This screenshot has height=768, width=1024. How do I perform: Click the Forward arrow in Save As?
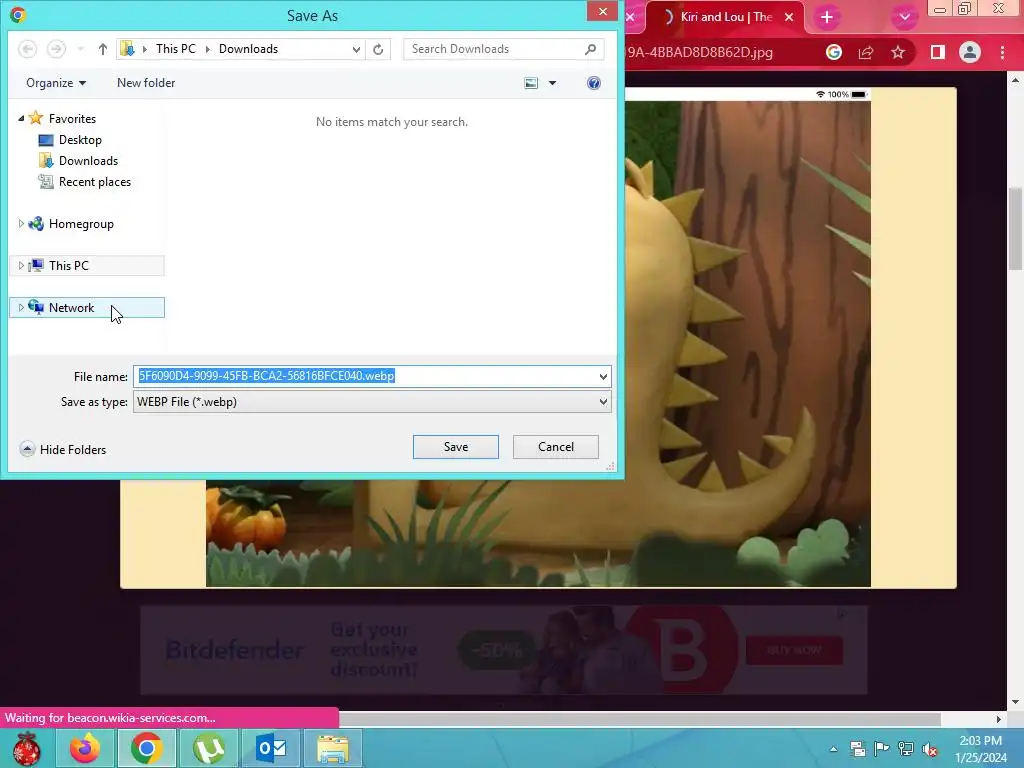(56, 49)
